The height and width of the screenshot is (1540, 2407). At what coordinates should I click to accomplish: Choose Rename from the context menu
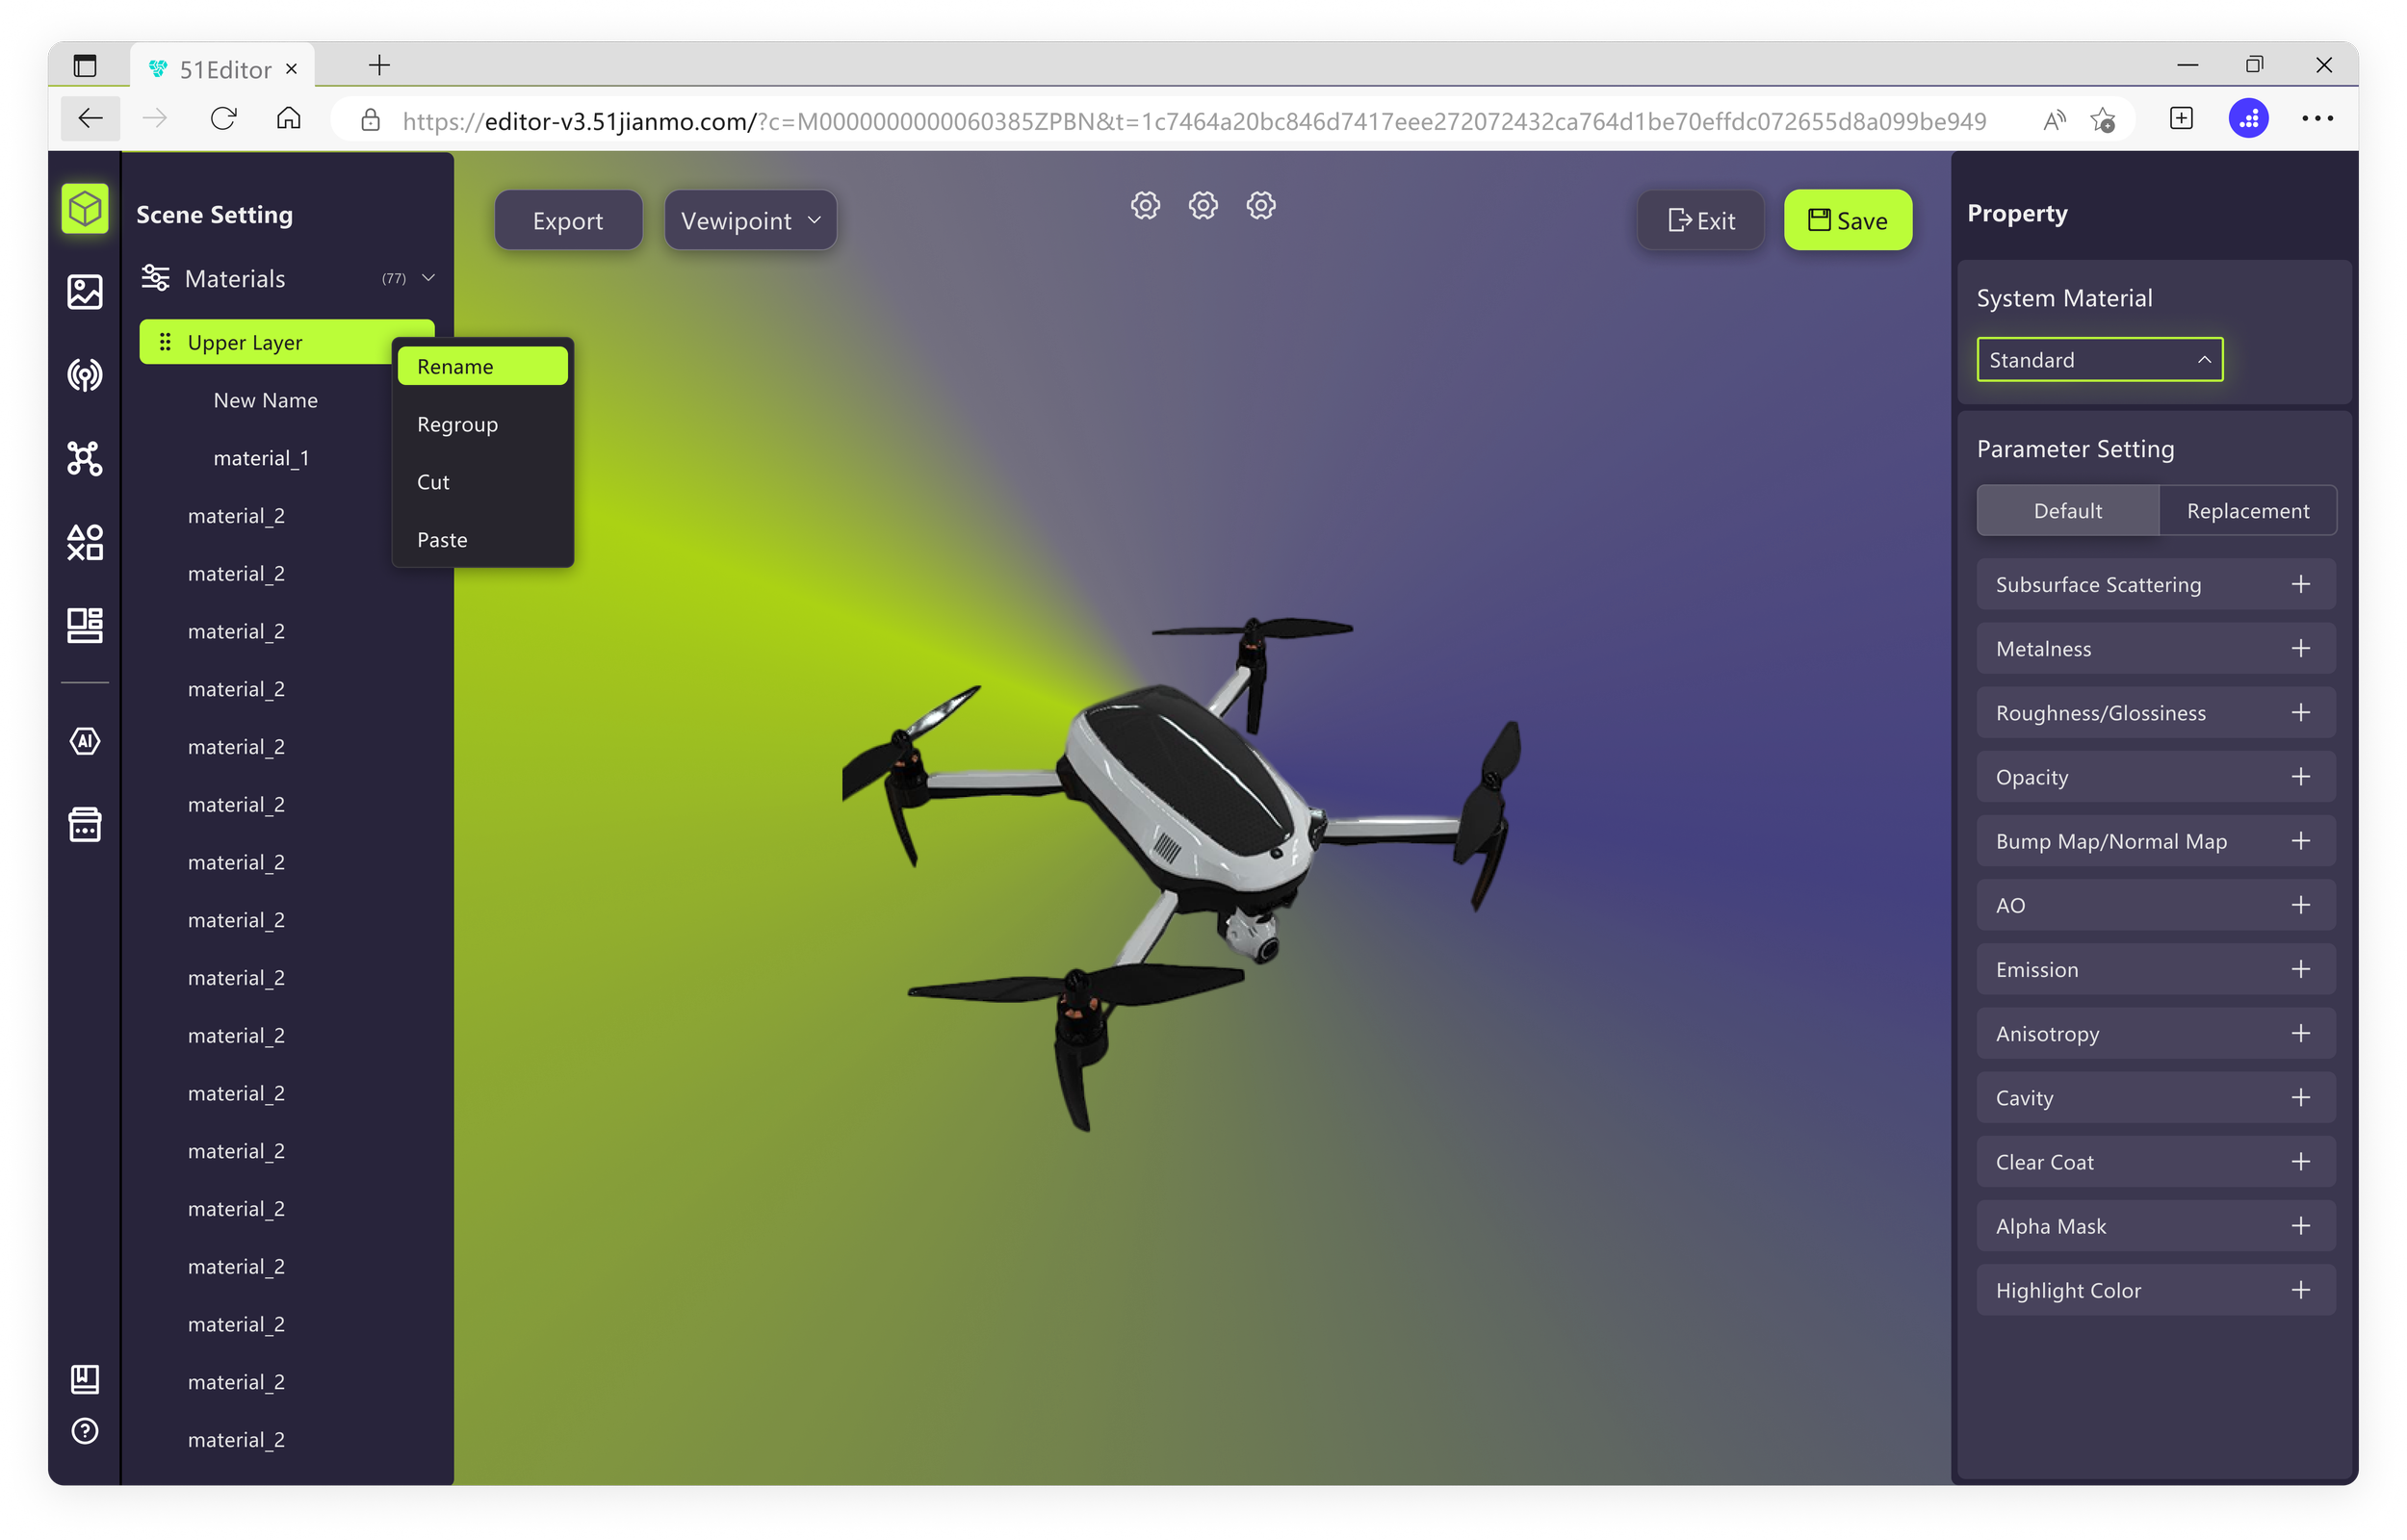[482, 367]
